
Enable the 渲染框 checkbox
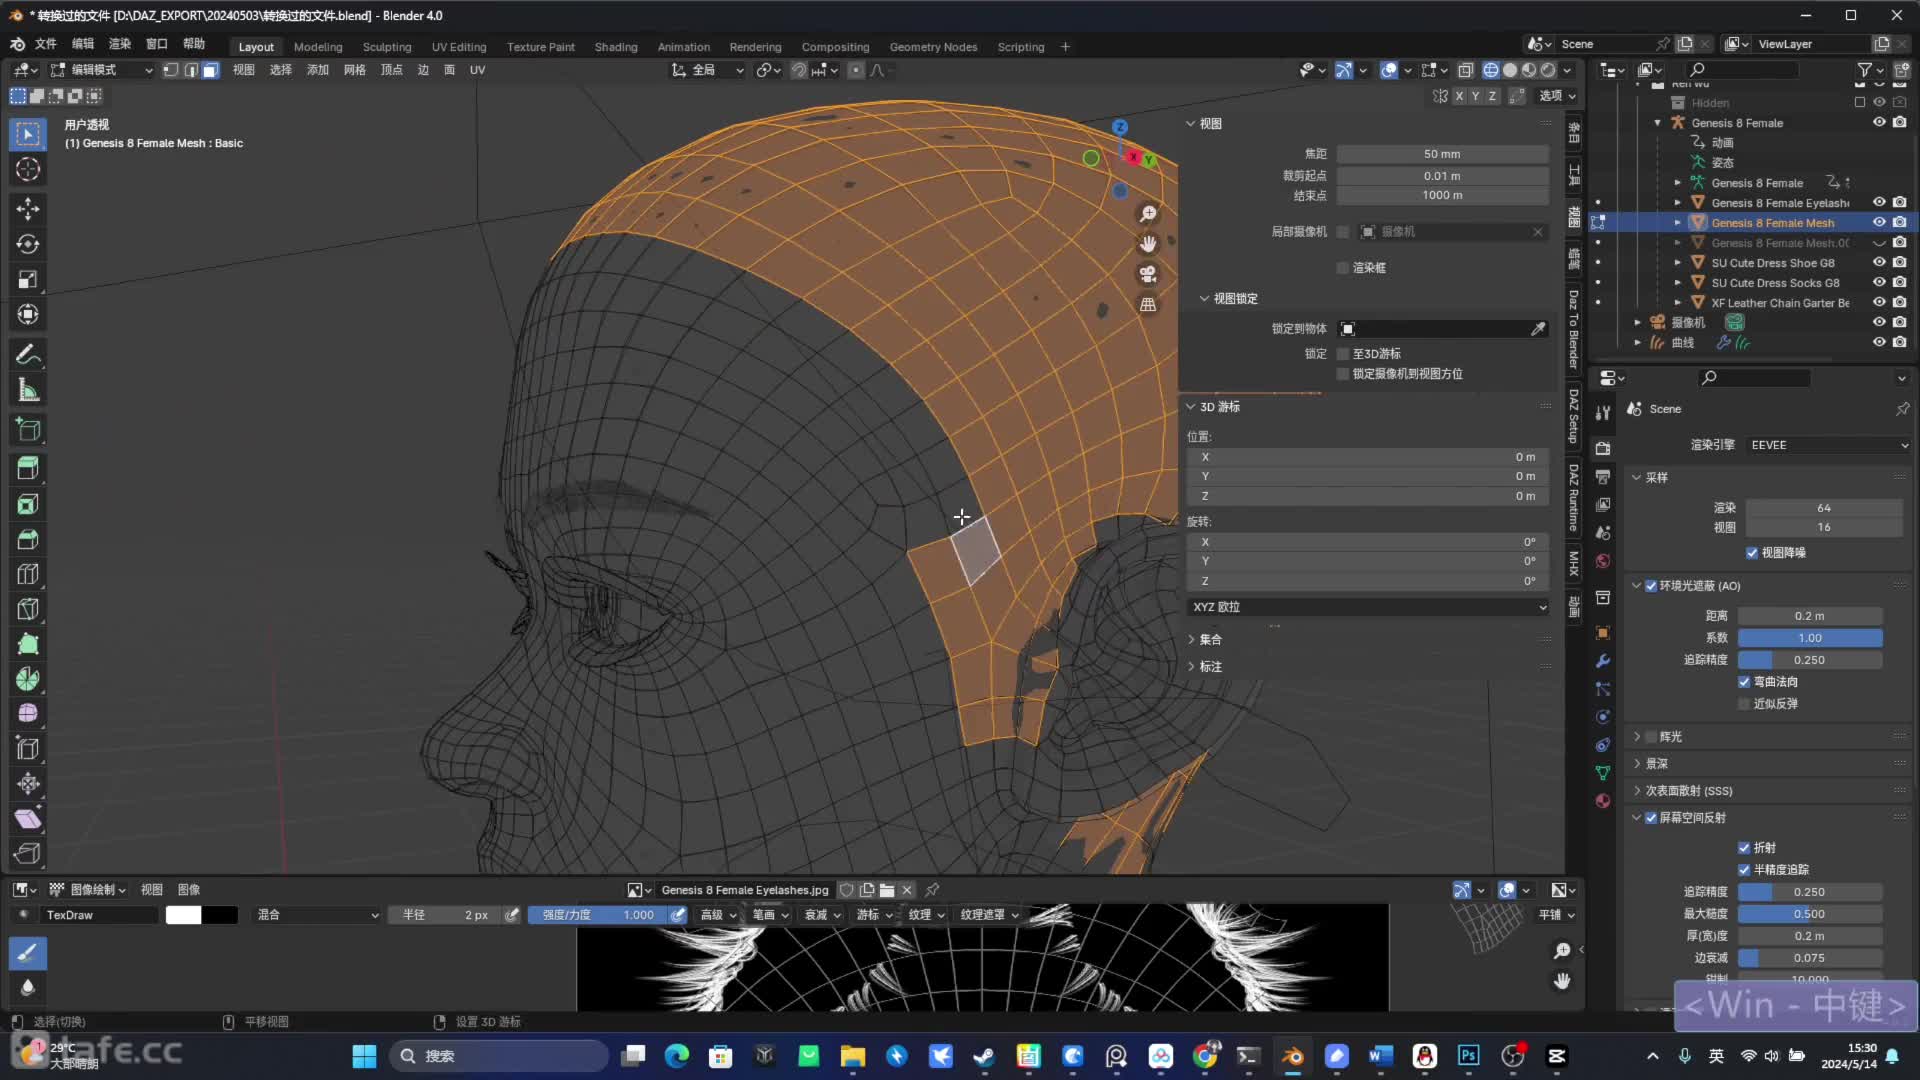click(1343, 268)
